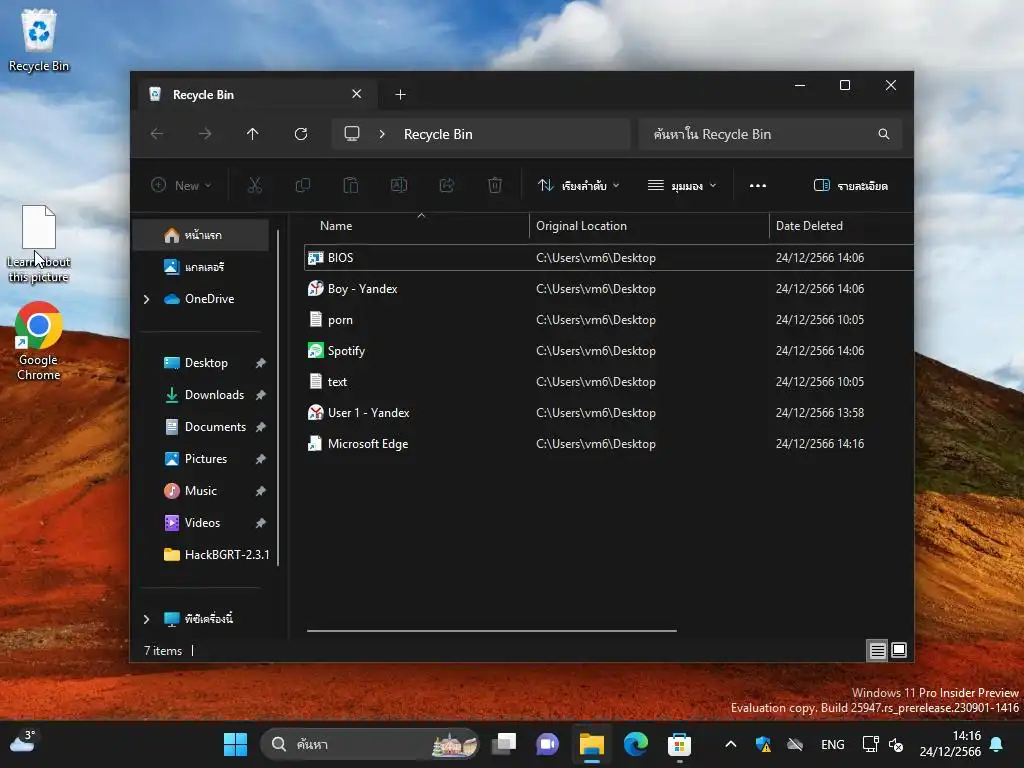The height and width of the screenshot is (768, 1024).
Task: Go back with the left arrow
Action: point(157,134)
